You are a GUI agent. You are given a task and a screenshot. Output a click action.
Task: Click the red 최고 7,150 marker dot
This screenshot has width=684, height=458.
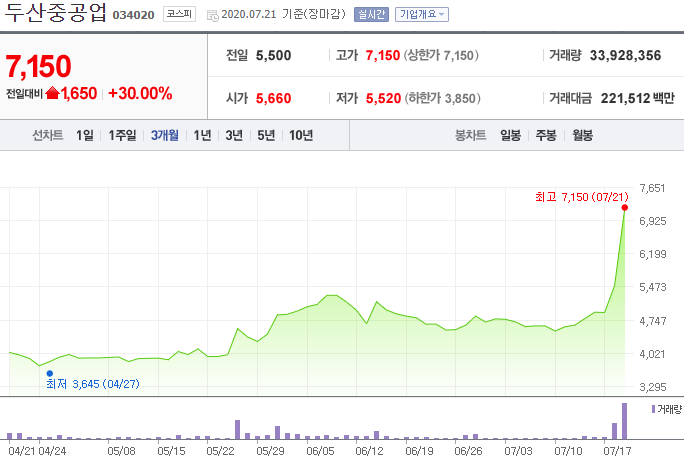click(x=625, y=208)
